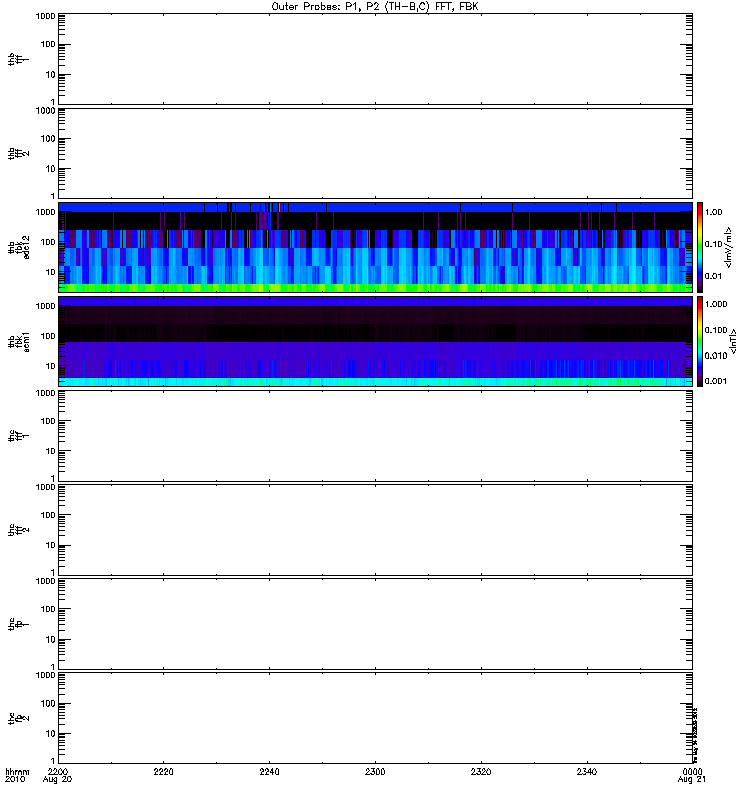Screen dimensions: 750x800
Task: Click the "2200" time axis label
Action: tap(58, 772)
